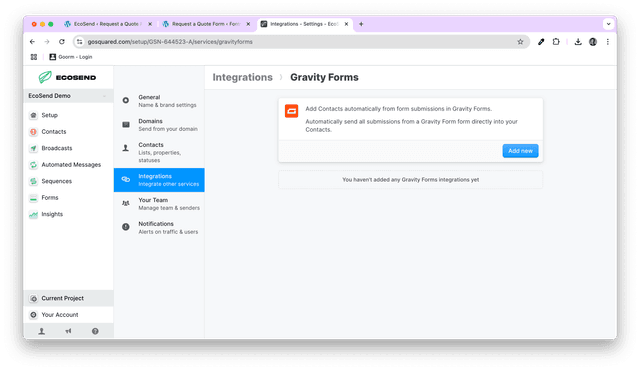
Task: Open Forms in the left sidebar
Action: pos(49,198)
